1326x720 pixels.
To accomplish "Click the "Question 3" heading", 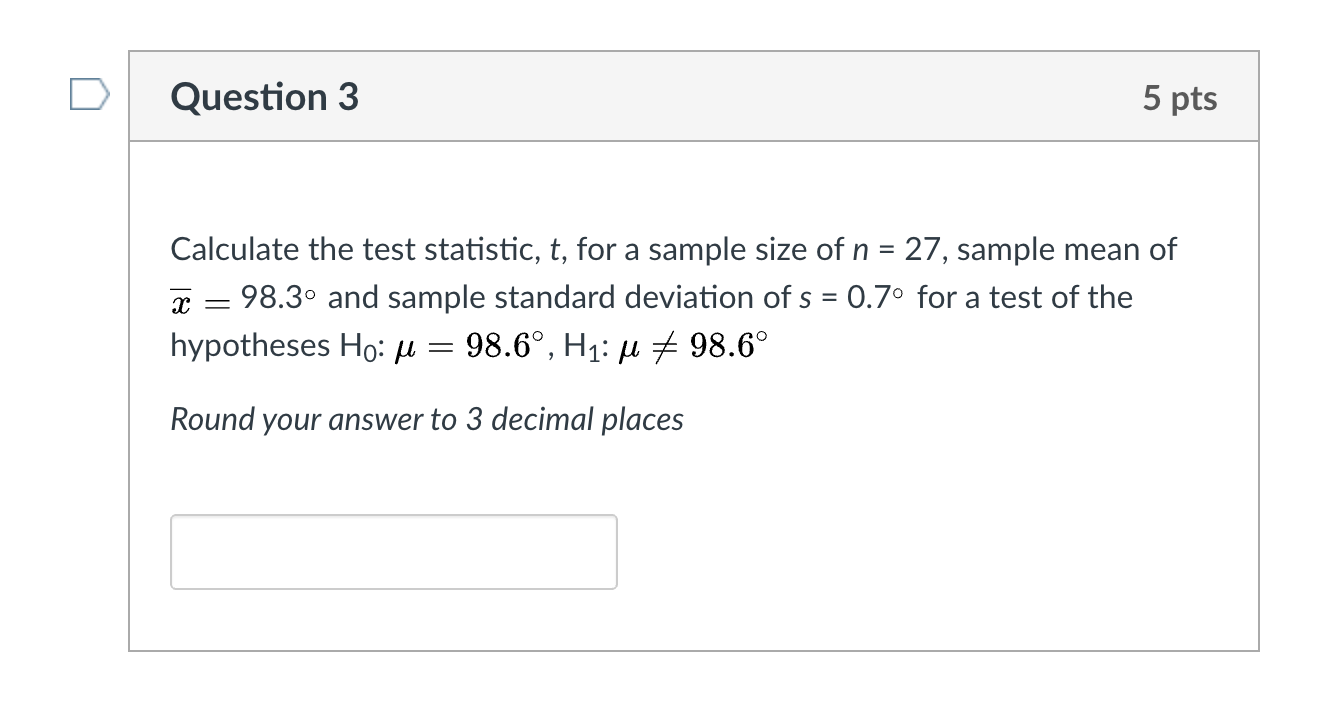I will (264, 97).
